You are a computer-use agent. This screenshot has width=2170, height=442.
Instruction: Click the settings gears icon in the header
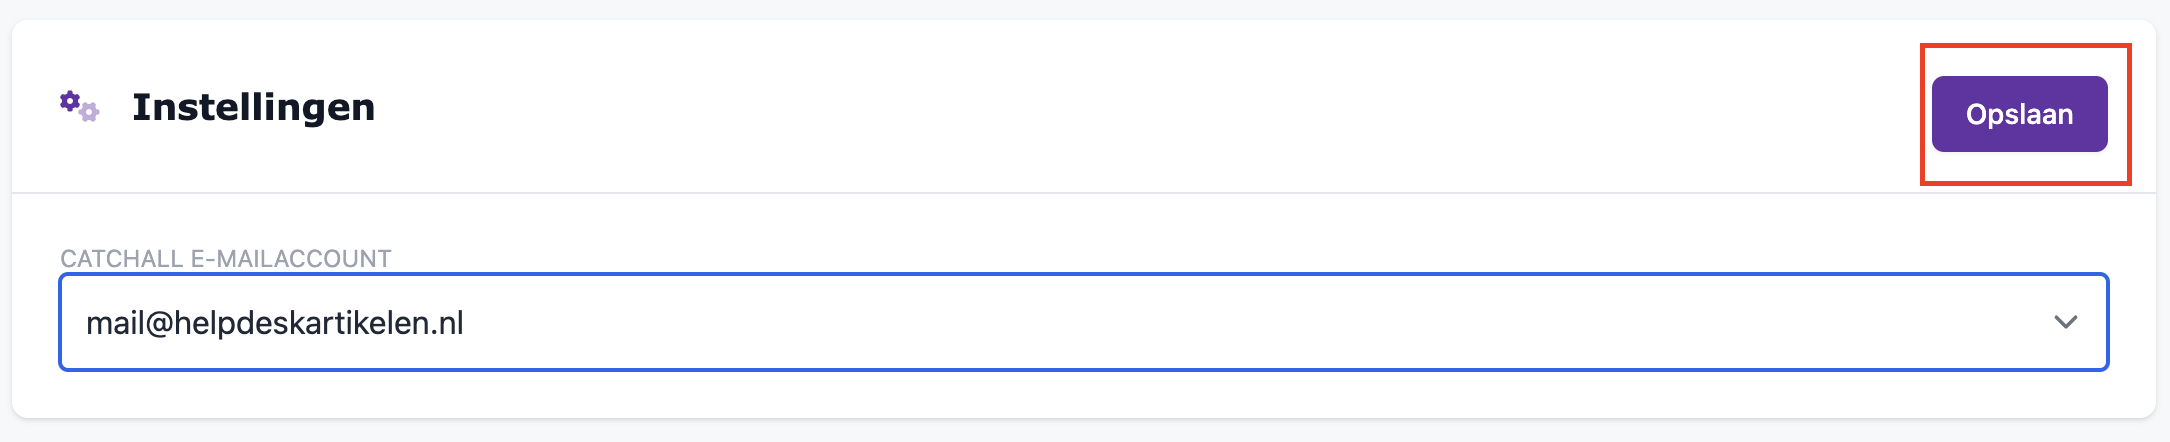pyautogui.click(x=79, y=106)
